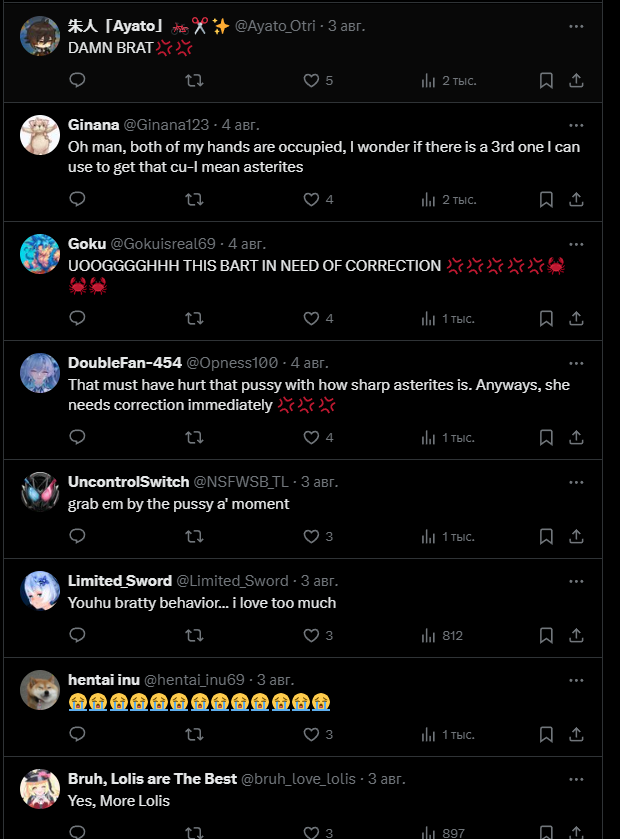Click the Shiba Inu avatar of hentai inu
The height and width of the screenshot is (839, 620).
tap(40, 690)
